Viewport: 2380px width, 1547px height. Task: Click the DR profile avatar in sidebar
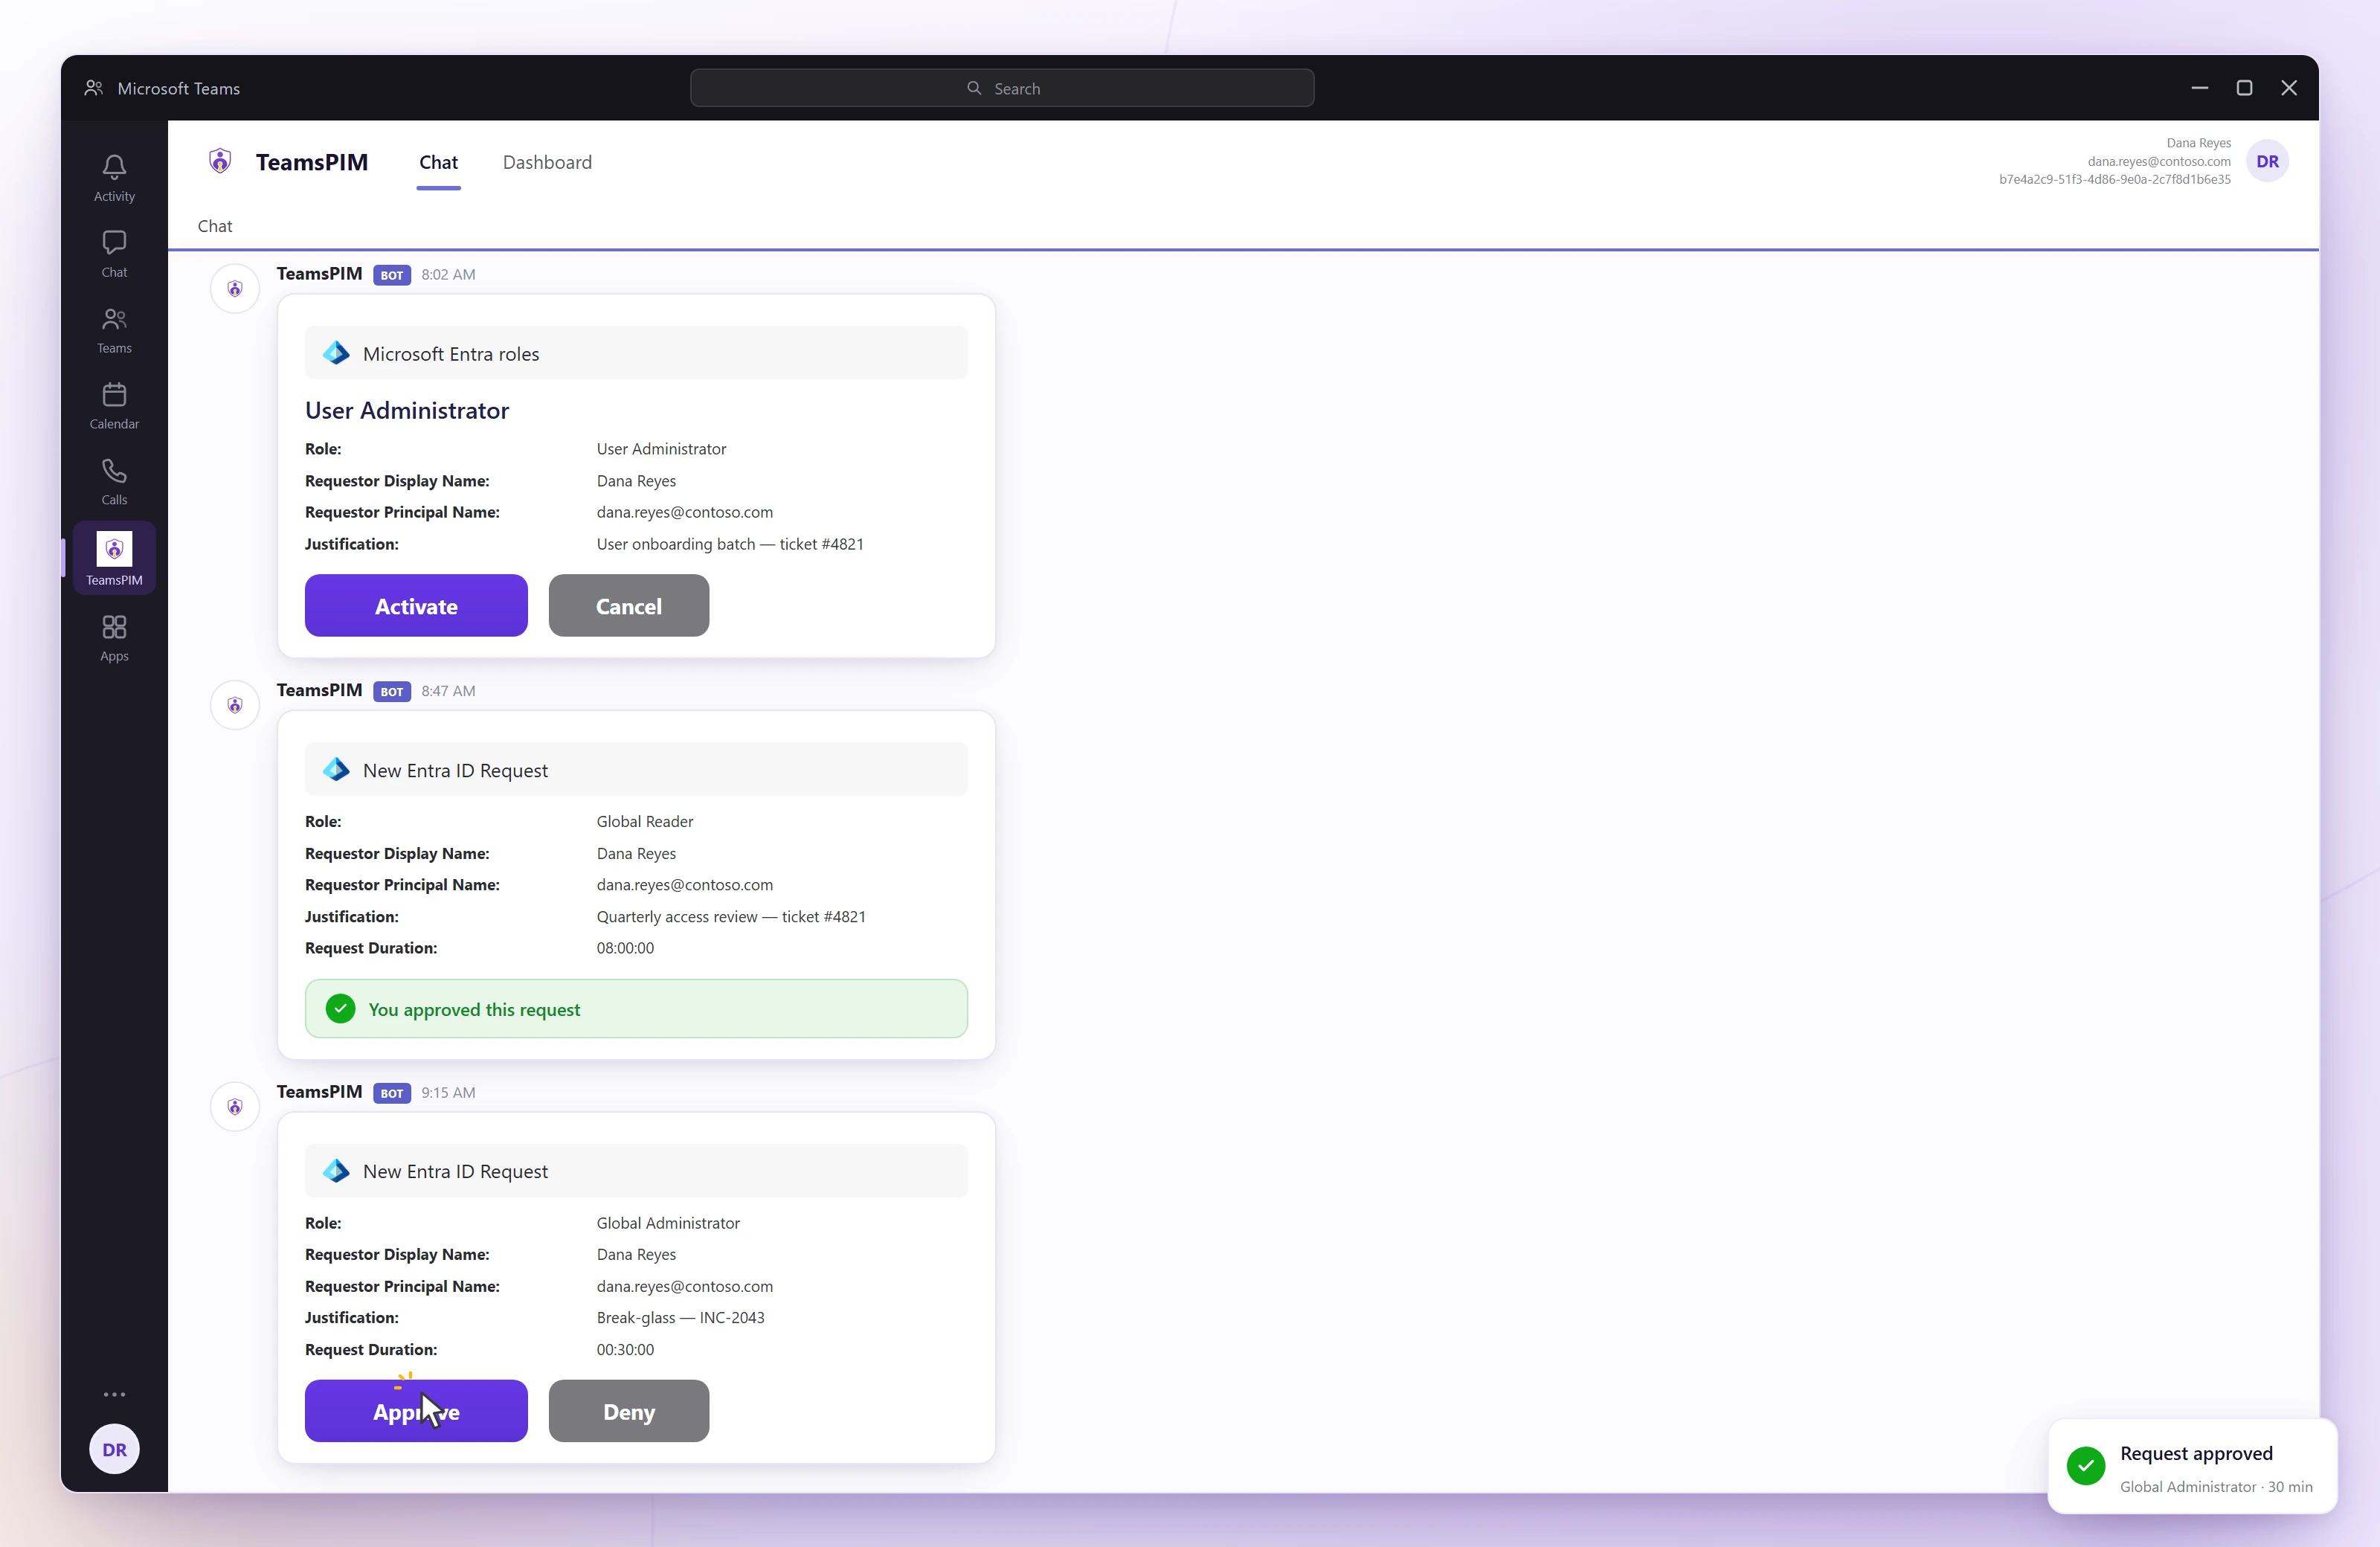114,1449
